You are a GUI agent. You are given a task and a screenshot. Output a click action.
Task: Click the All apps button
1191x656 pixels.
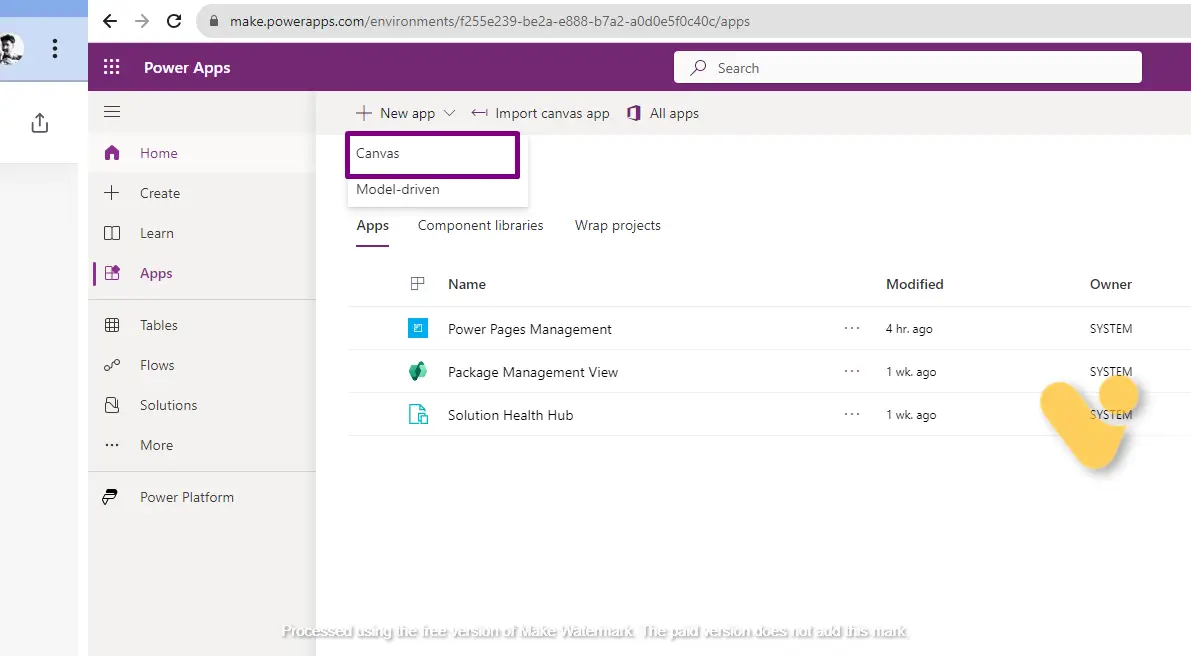[x=662, y=113]
